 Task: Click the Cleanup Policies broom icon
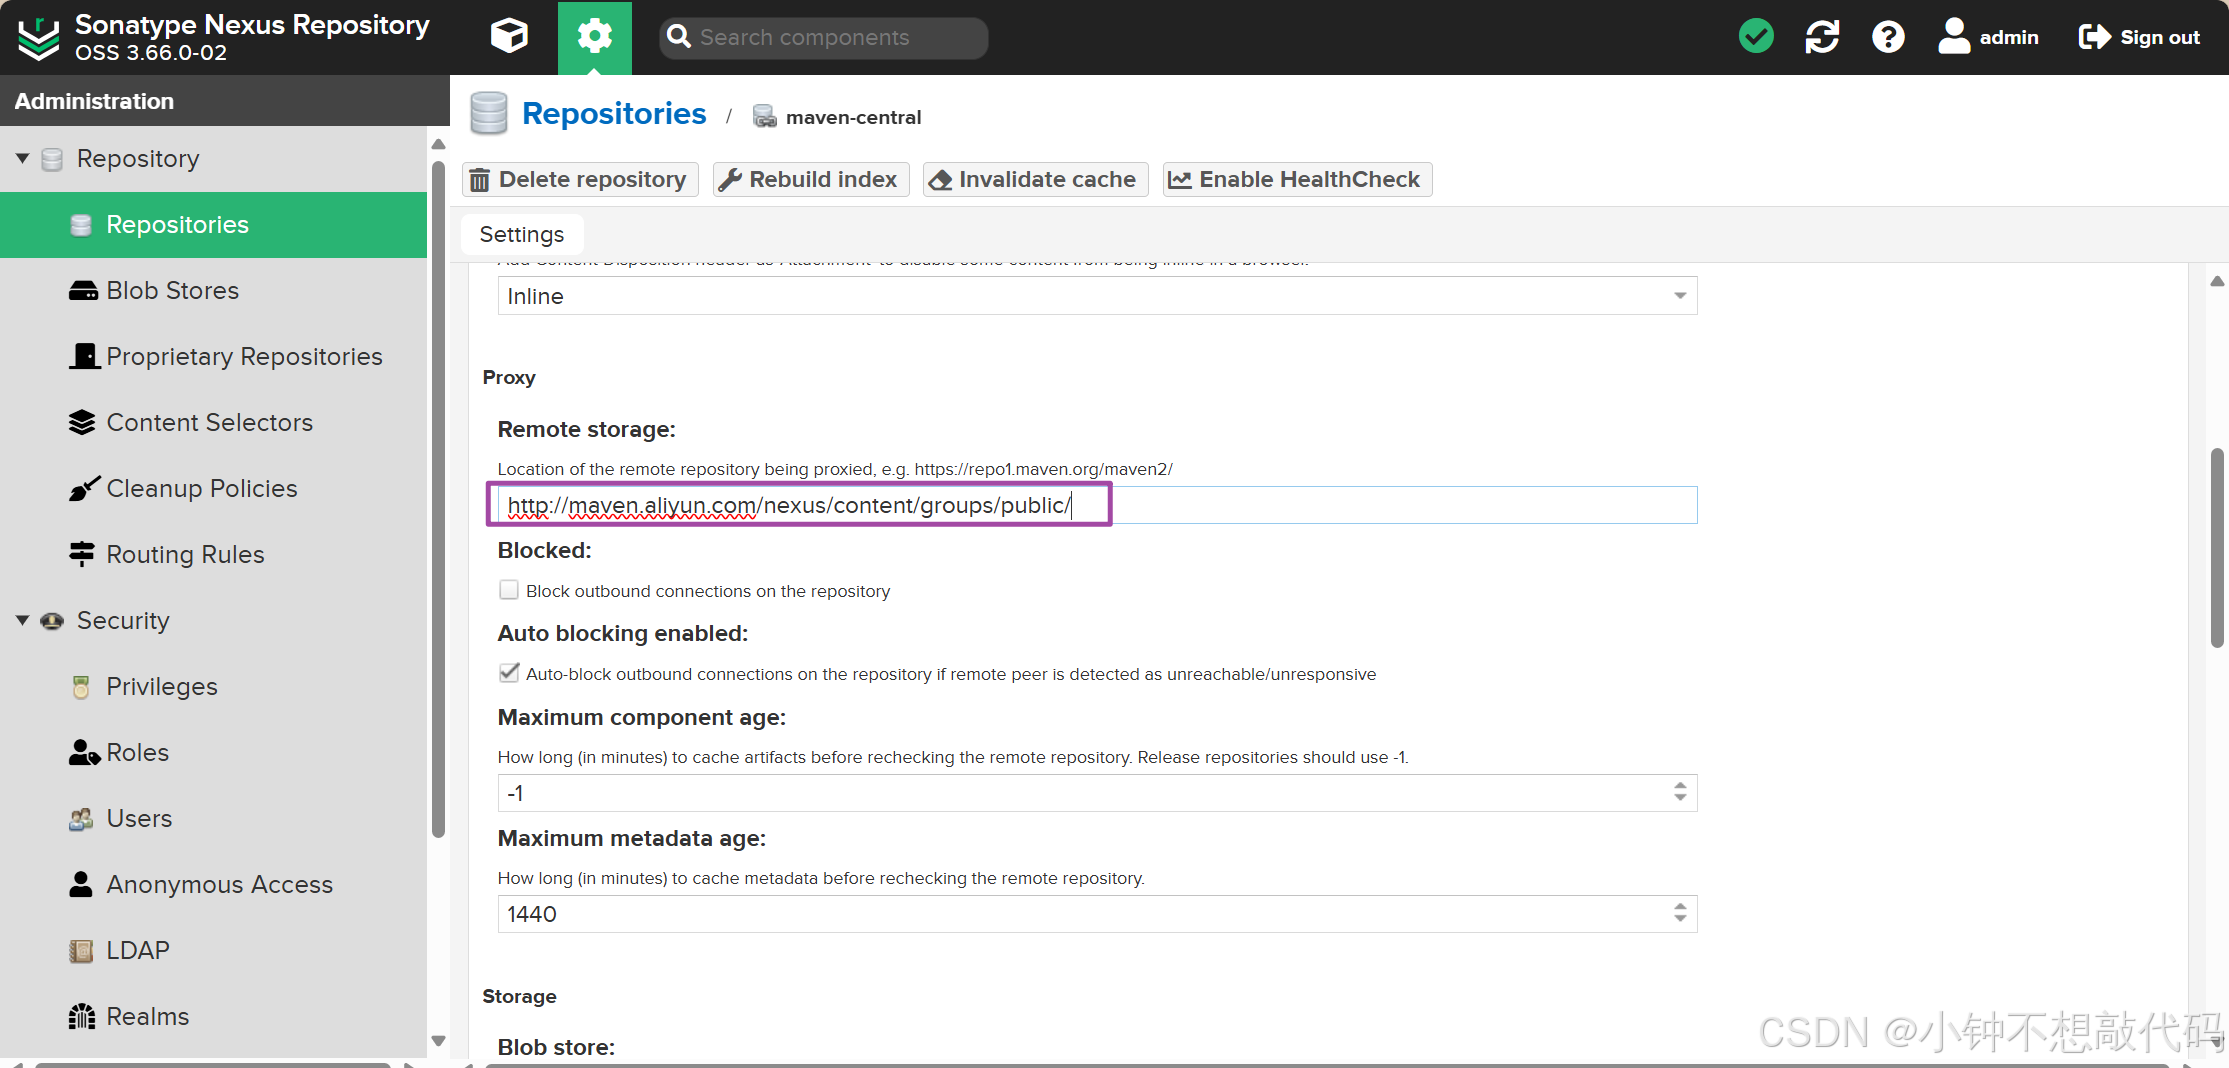click(x=84, y=488)
